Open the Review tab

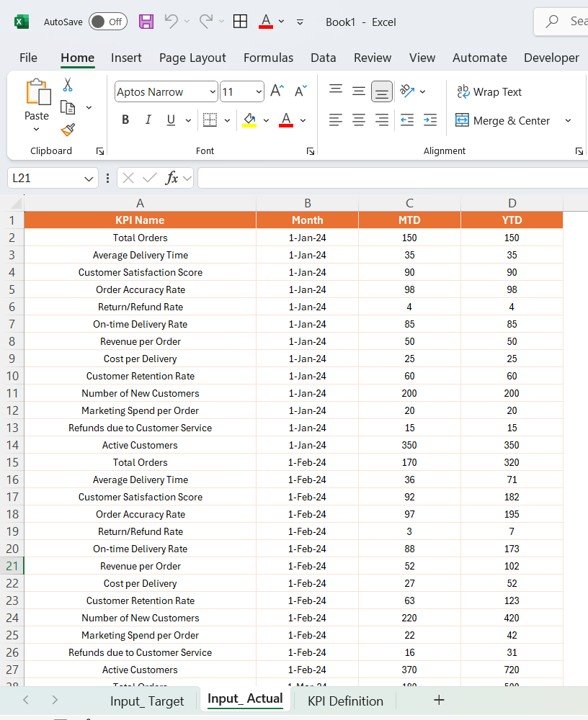click(x=372, y=57)
